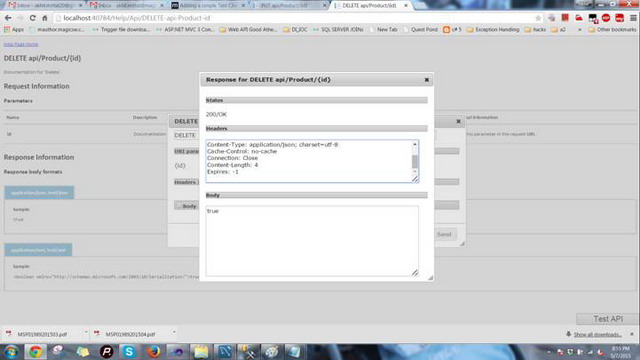Expand MSP01989201503.pdf download options arrow

(x=86, y=332)
